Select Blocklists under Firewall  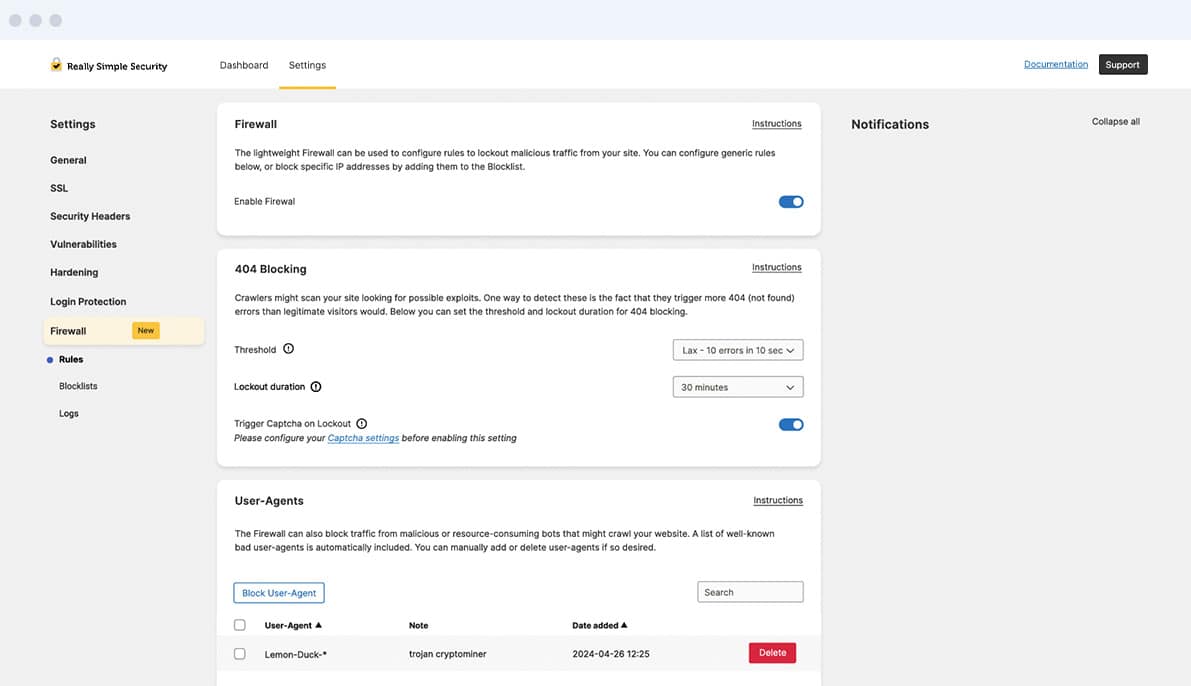[78, 386]
